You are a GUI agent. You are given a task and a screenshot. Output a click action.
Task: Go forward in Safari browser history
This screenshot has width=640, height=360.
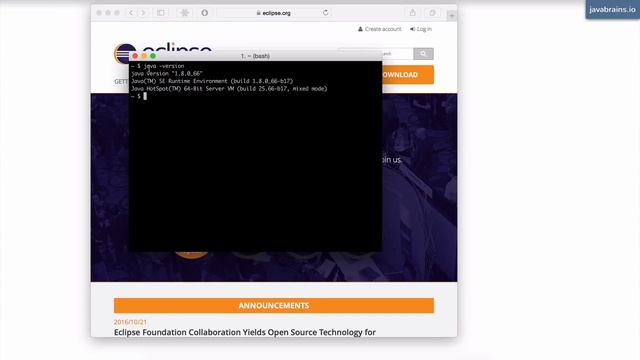coord(143,13)
